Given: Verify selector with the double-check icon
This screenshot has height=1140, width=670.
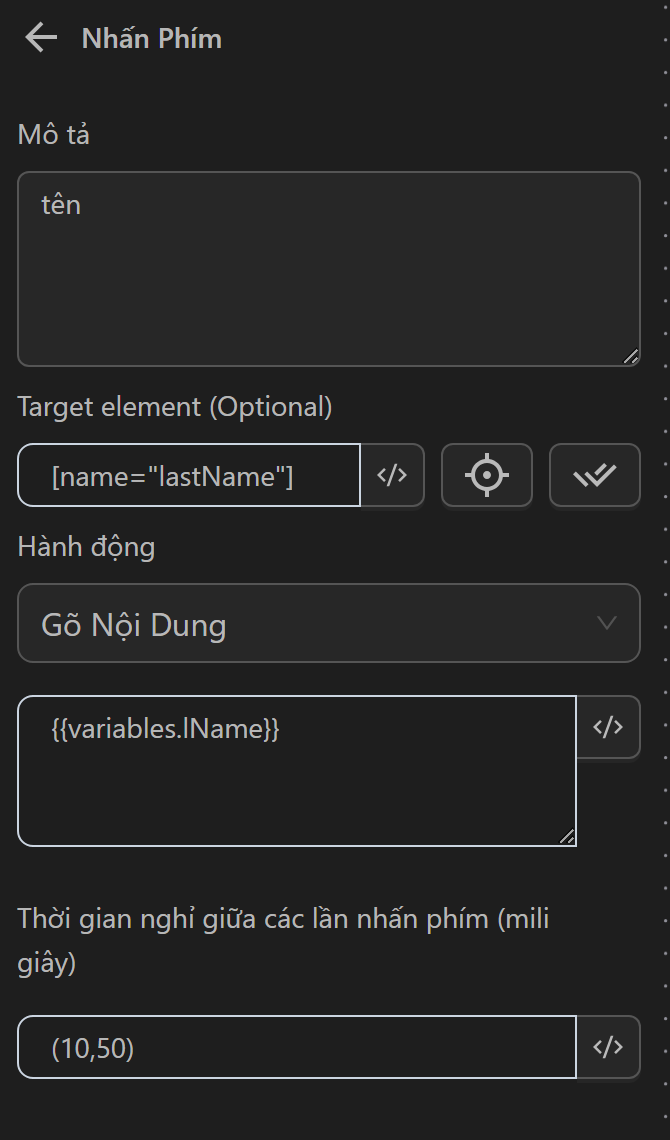Looking at the screenshot, I should (594, 476).
